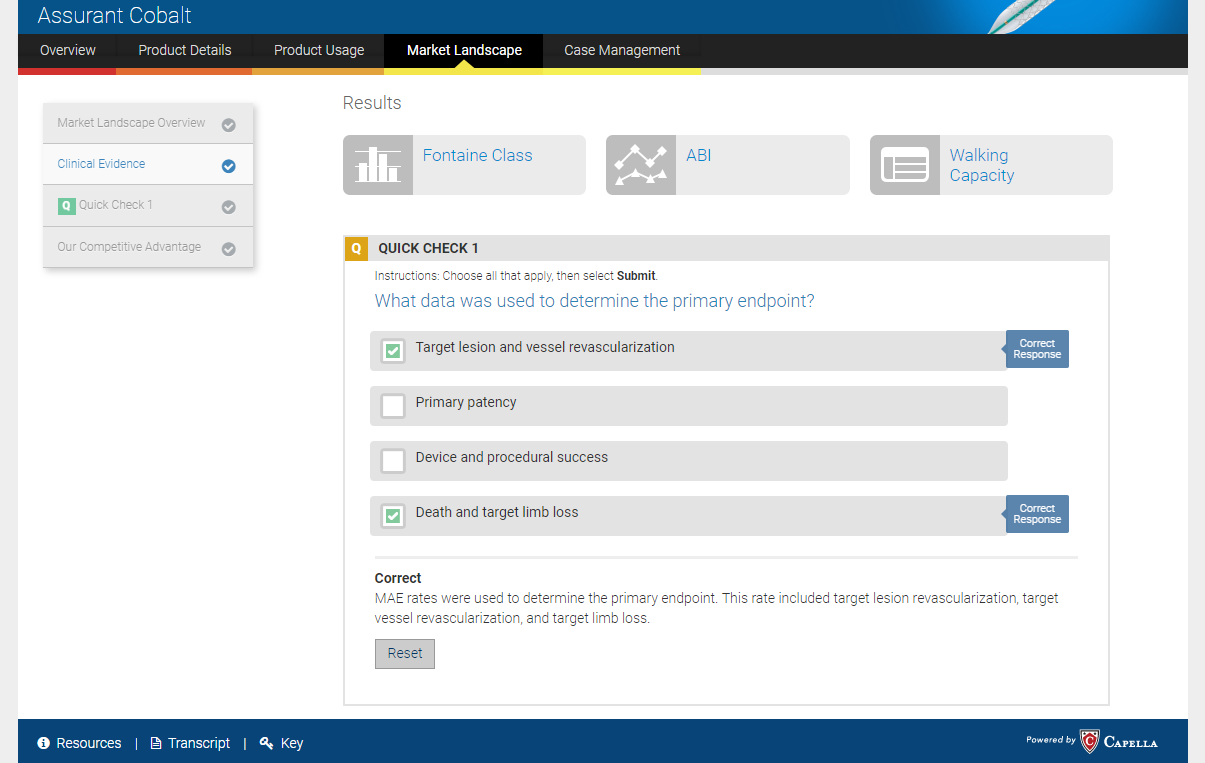
Task: Click the key icon in footer
Action: tap(266, 743)
